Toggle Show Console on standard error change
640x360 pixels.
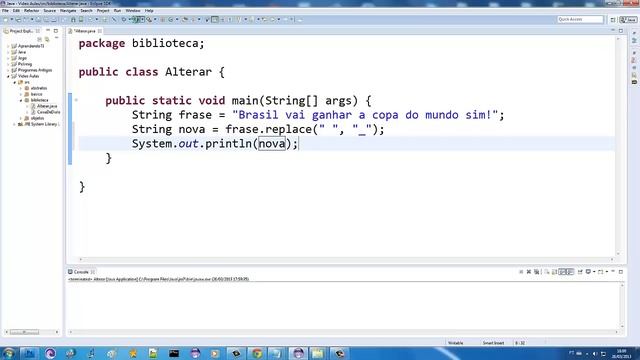click(570, 272)
